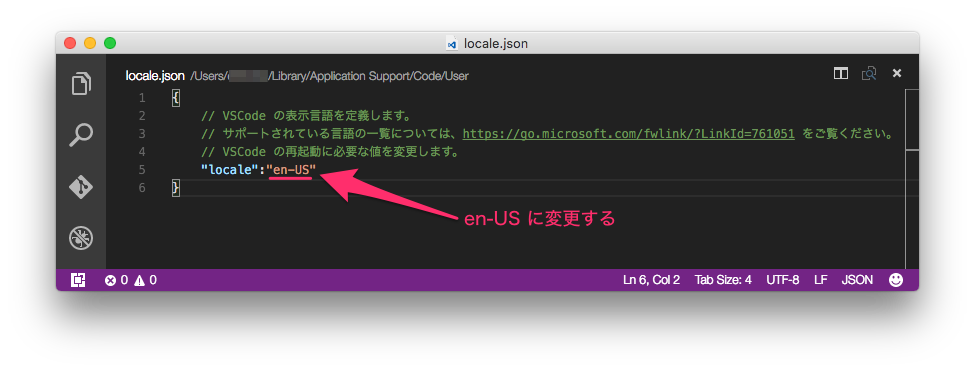The image size is (975, 371).
Task: Change indentation via Tab Size: 4
Action: [x=723, y=280]
